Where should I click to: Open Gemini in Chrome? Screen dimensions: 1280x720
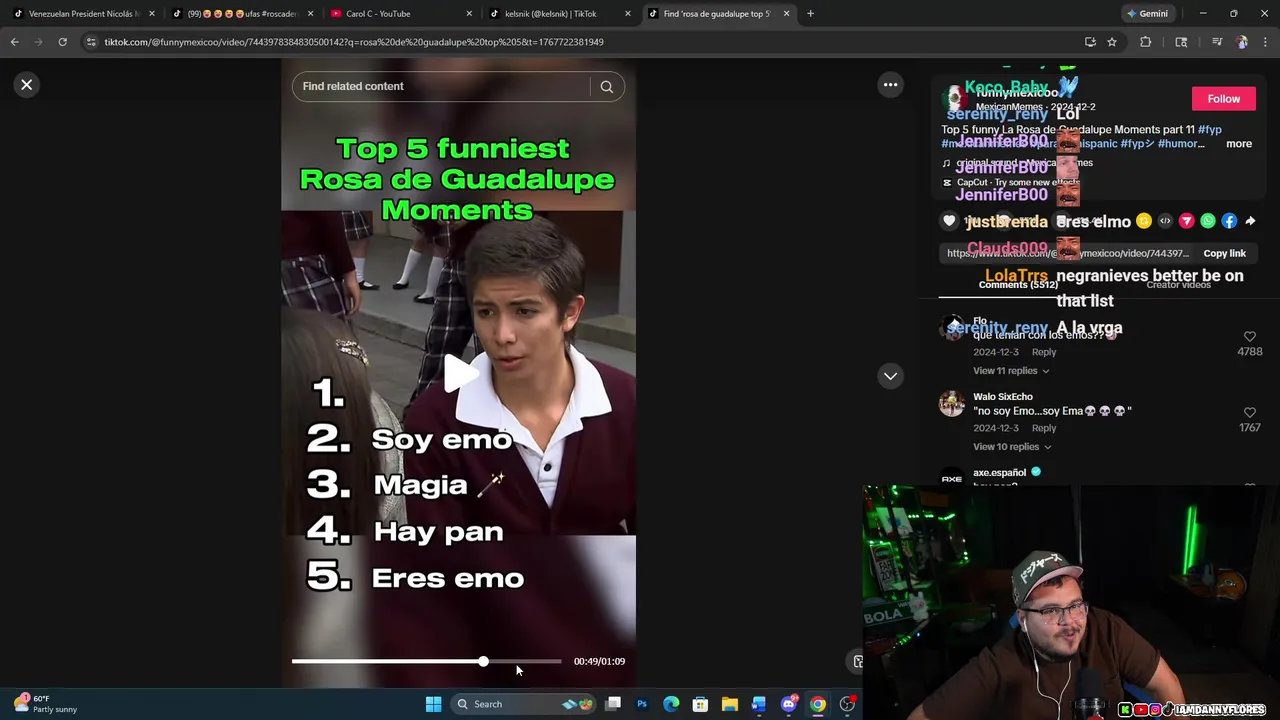(1147, 14)
